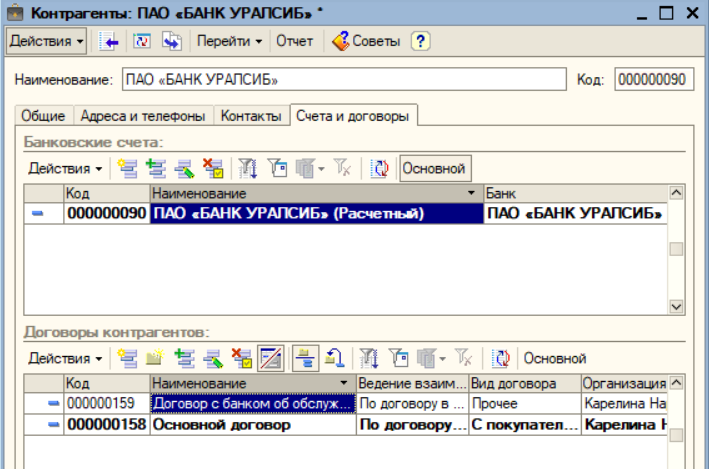This screenshot has height=469, width=709.
Task: Click the Отчет button in the top toolbar
Action: click(x=295, y=41)
